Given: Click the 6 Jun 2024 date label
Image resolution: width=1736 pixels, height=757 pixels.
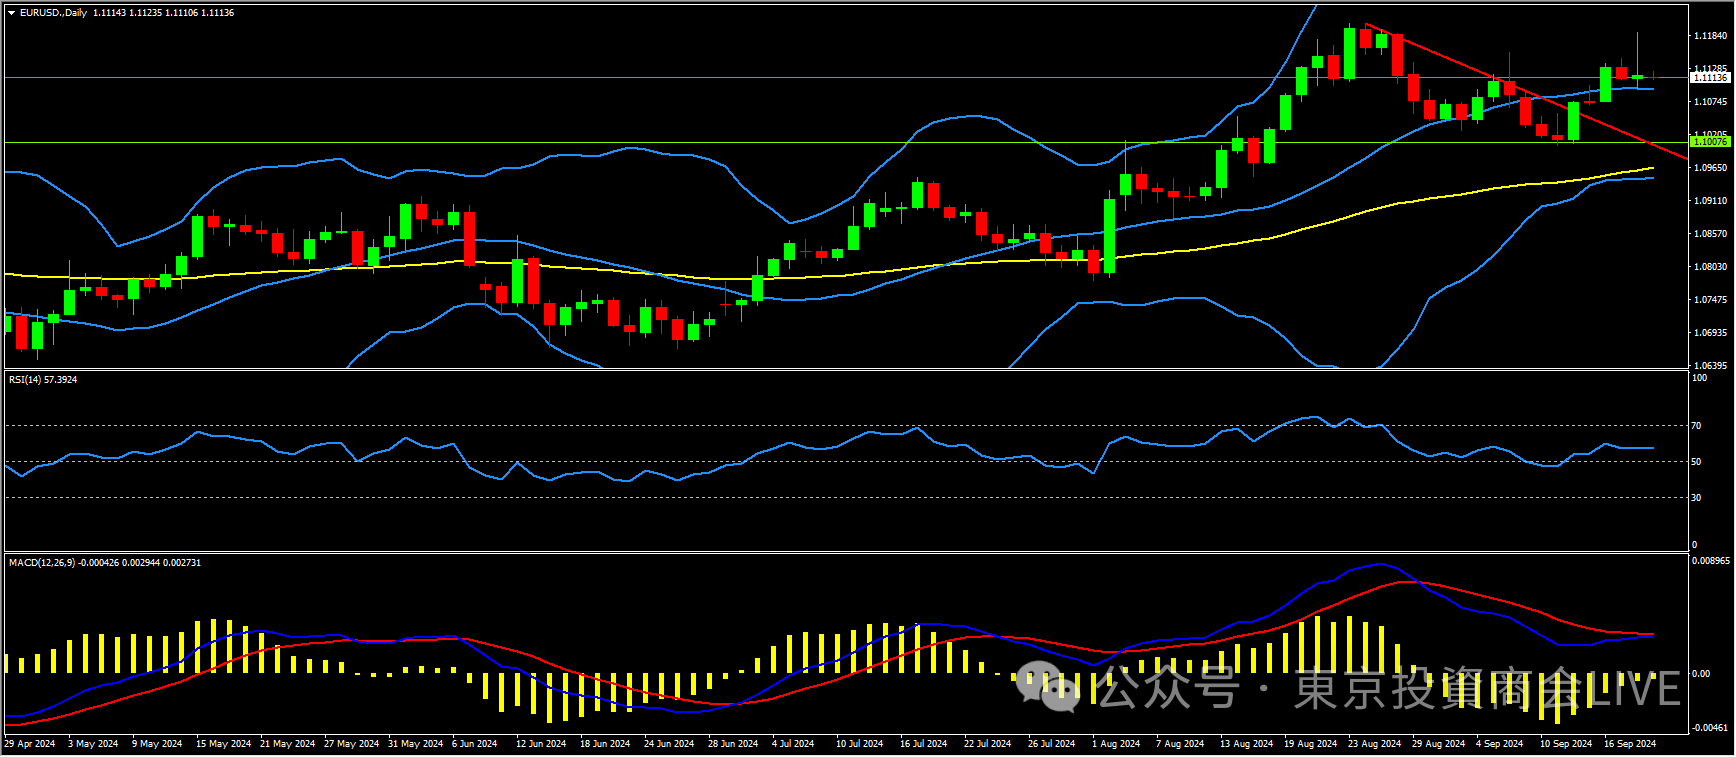Looking at the screenshot, I should (475, 744).
